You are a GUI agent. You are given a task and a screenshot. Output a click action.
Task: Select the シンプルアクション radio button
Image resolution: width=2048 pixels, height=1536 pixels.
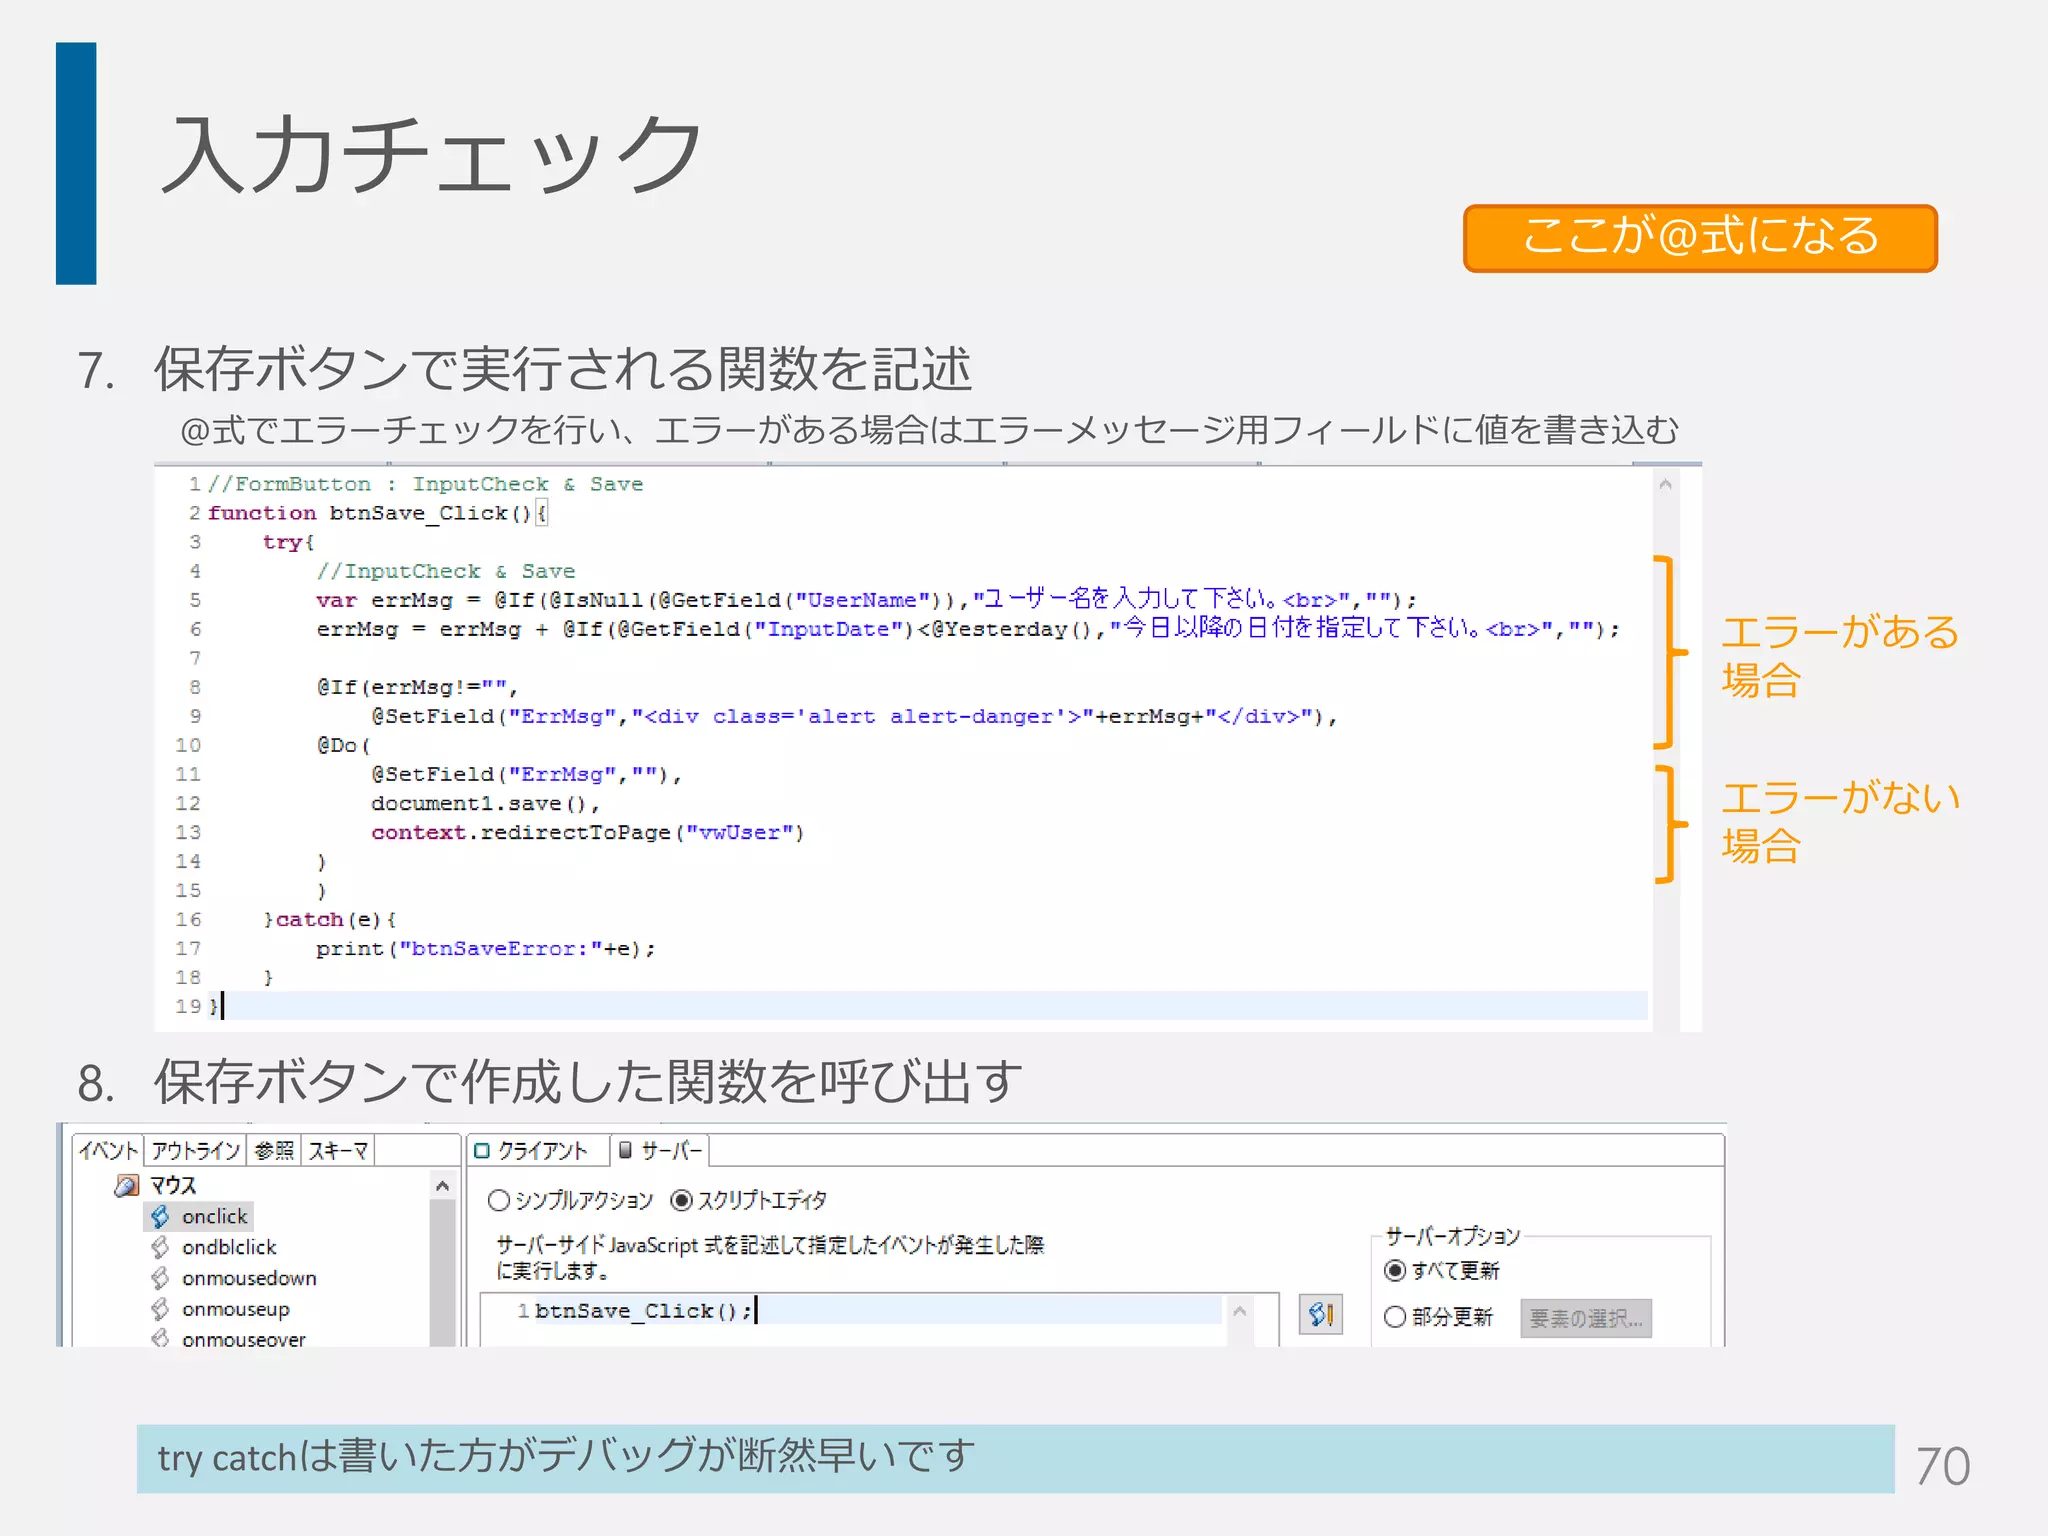point(499,1200)
